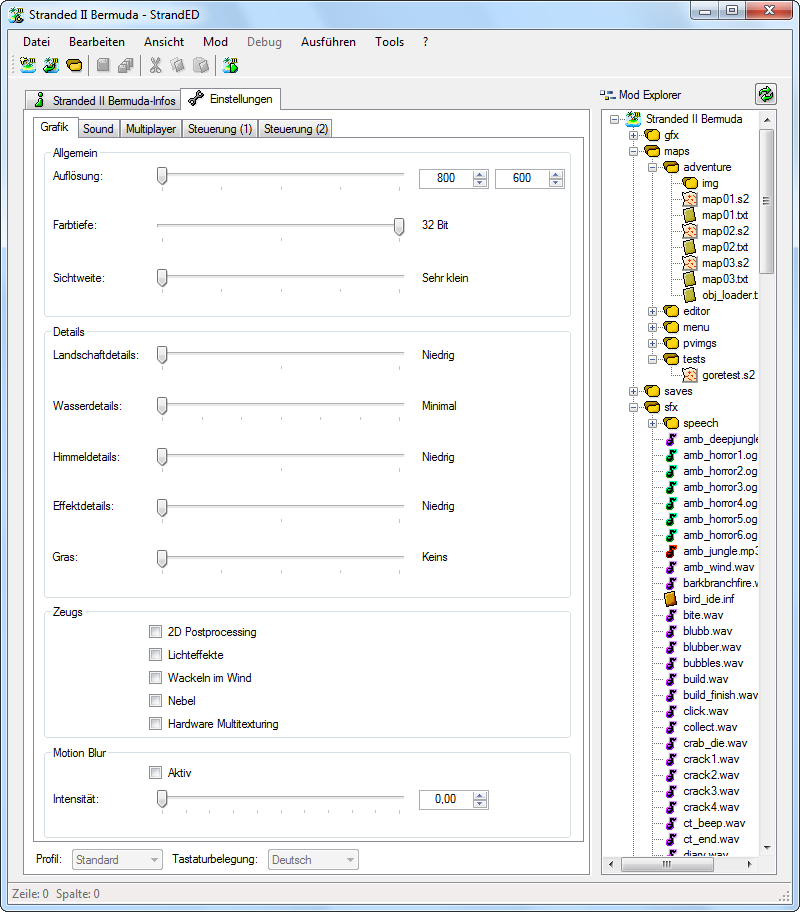The image size is (800, 912).
Task: Enable Hardware Multitexturing checkbox
Action: [155, 724]
